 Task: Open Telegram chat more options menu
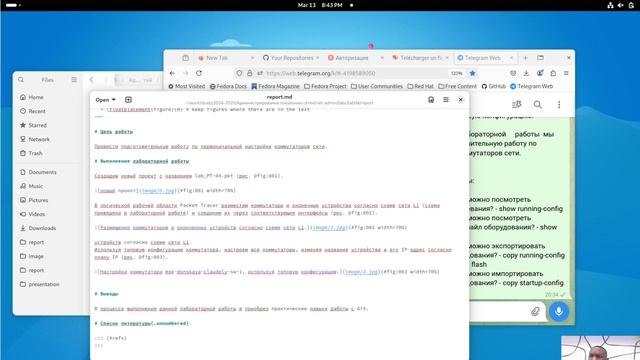[x=559, y=104]
